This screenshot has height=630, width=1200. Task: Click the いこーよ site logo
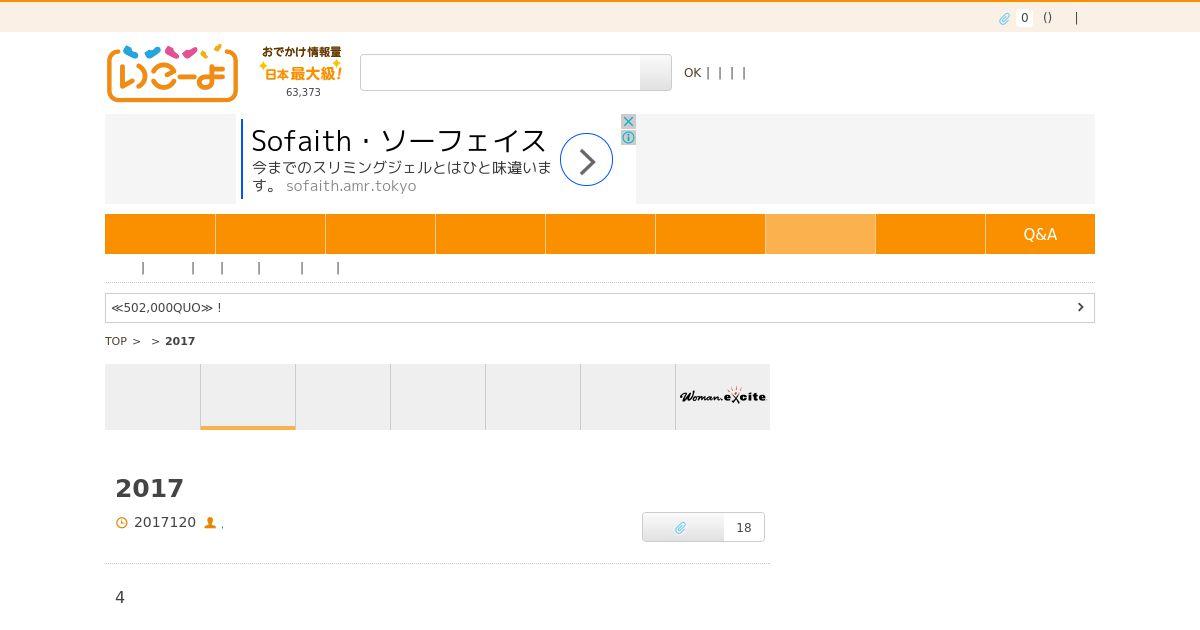(172, 73)
